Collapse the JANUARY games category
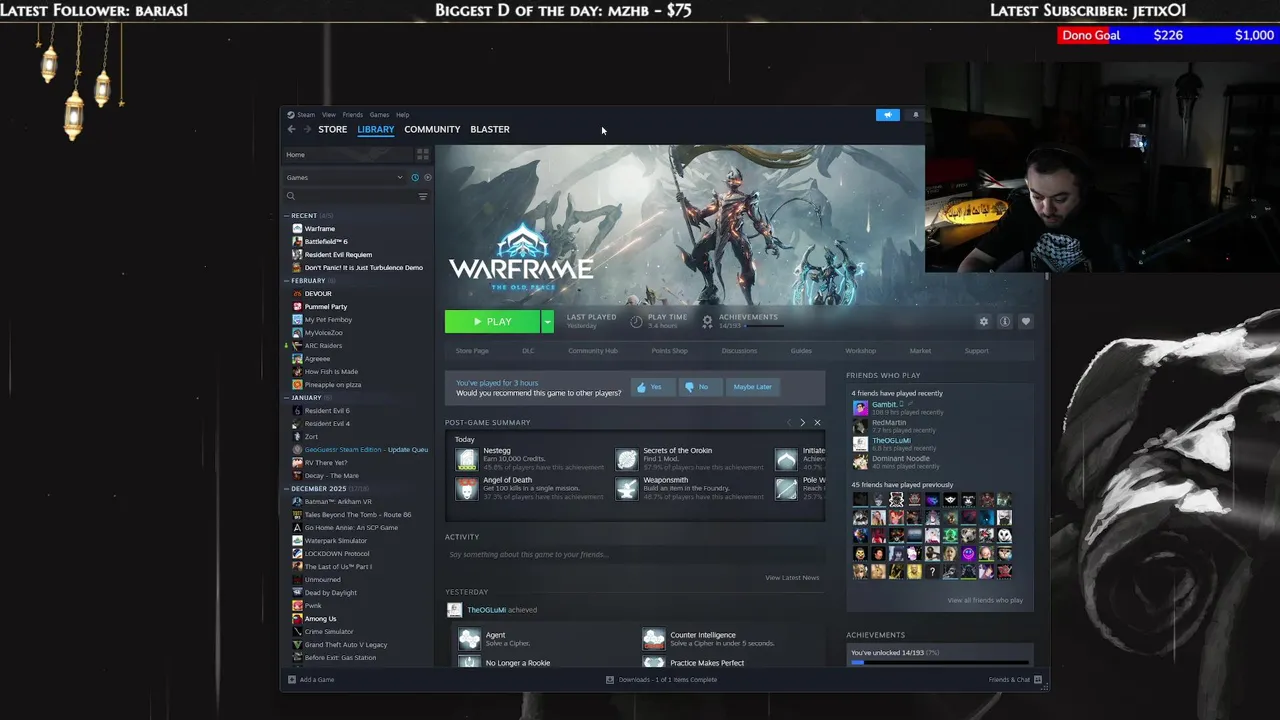1280x720 pixels. pos(287,398)
